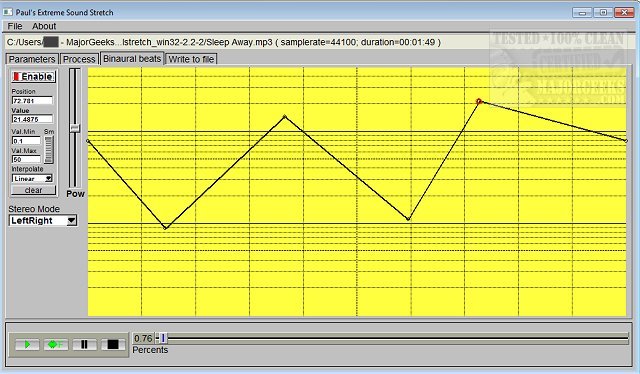The width and height of the screenshot is (640, 374).
Task: Expand the Stereo Mode LeftRight dropdown
Action: (x=43, y=220)
